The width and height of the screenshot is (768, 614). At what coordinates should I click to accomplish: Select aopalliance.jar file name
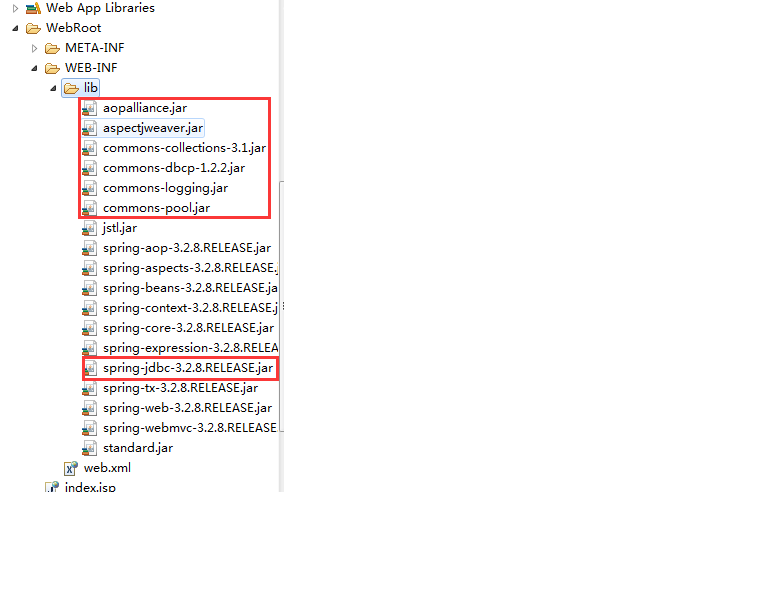145,108
